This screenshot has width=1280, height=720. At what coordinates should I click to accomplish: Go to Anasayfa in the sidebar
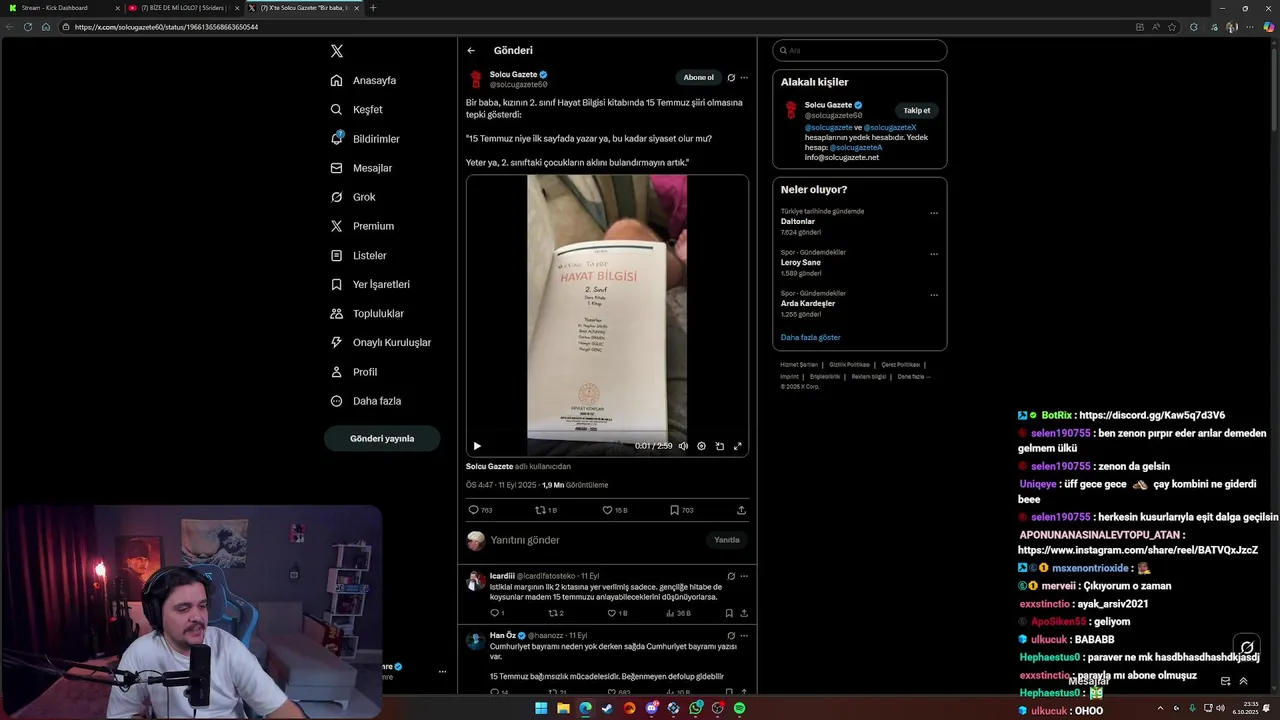point(364,80)
